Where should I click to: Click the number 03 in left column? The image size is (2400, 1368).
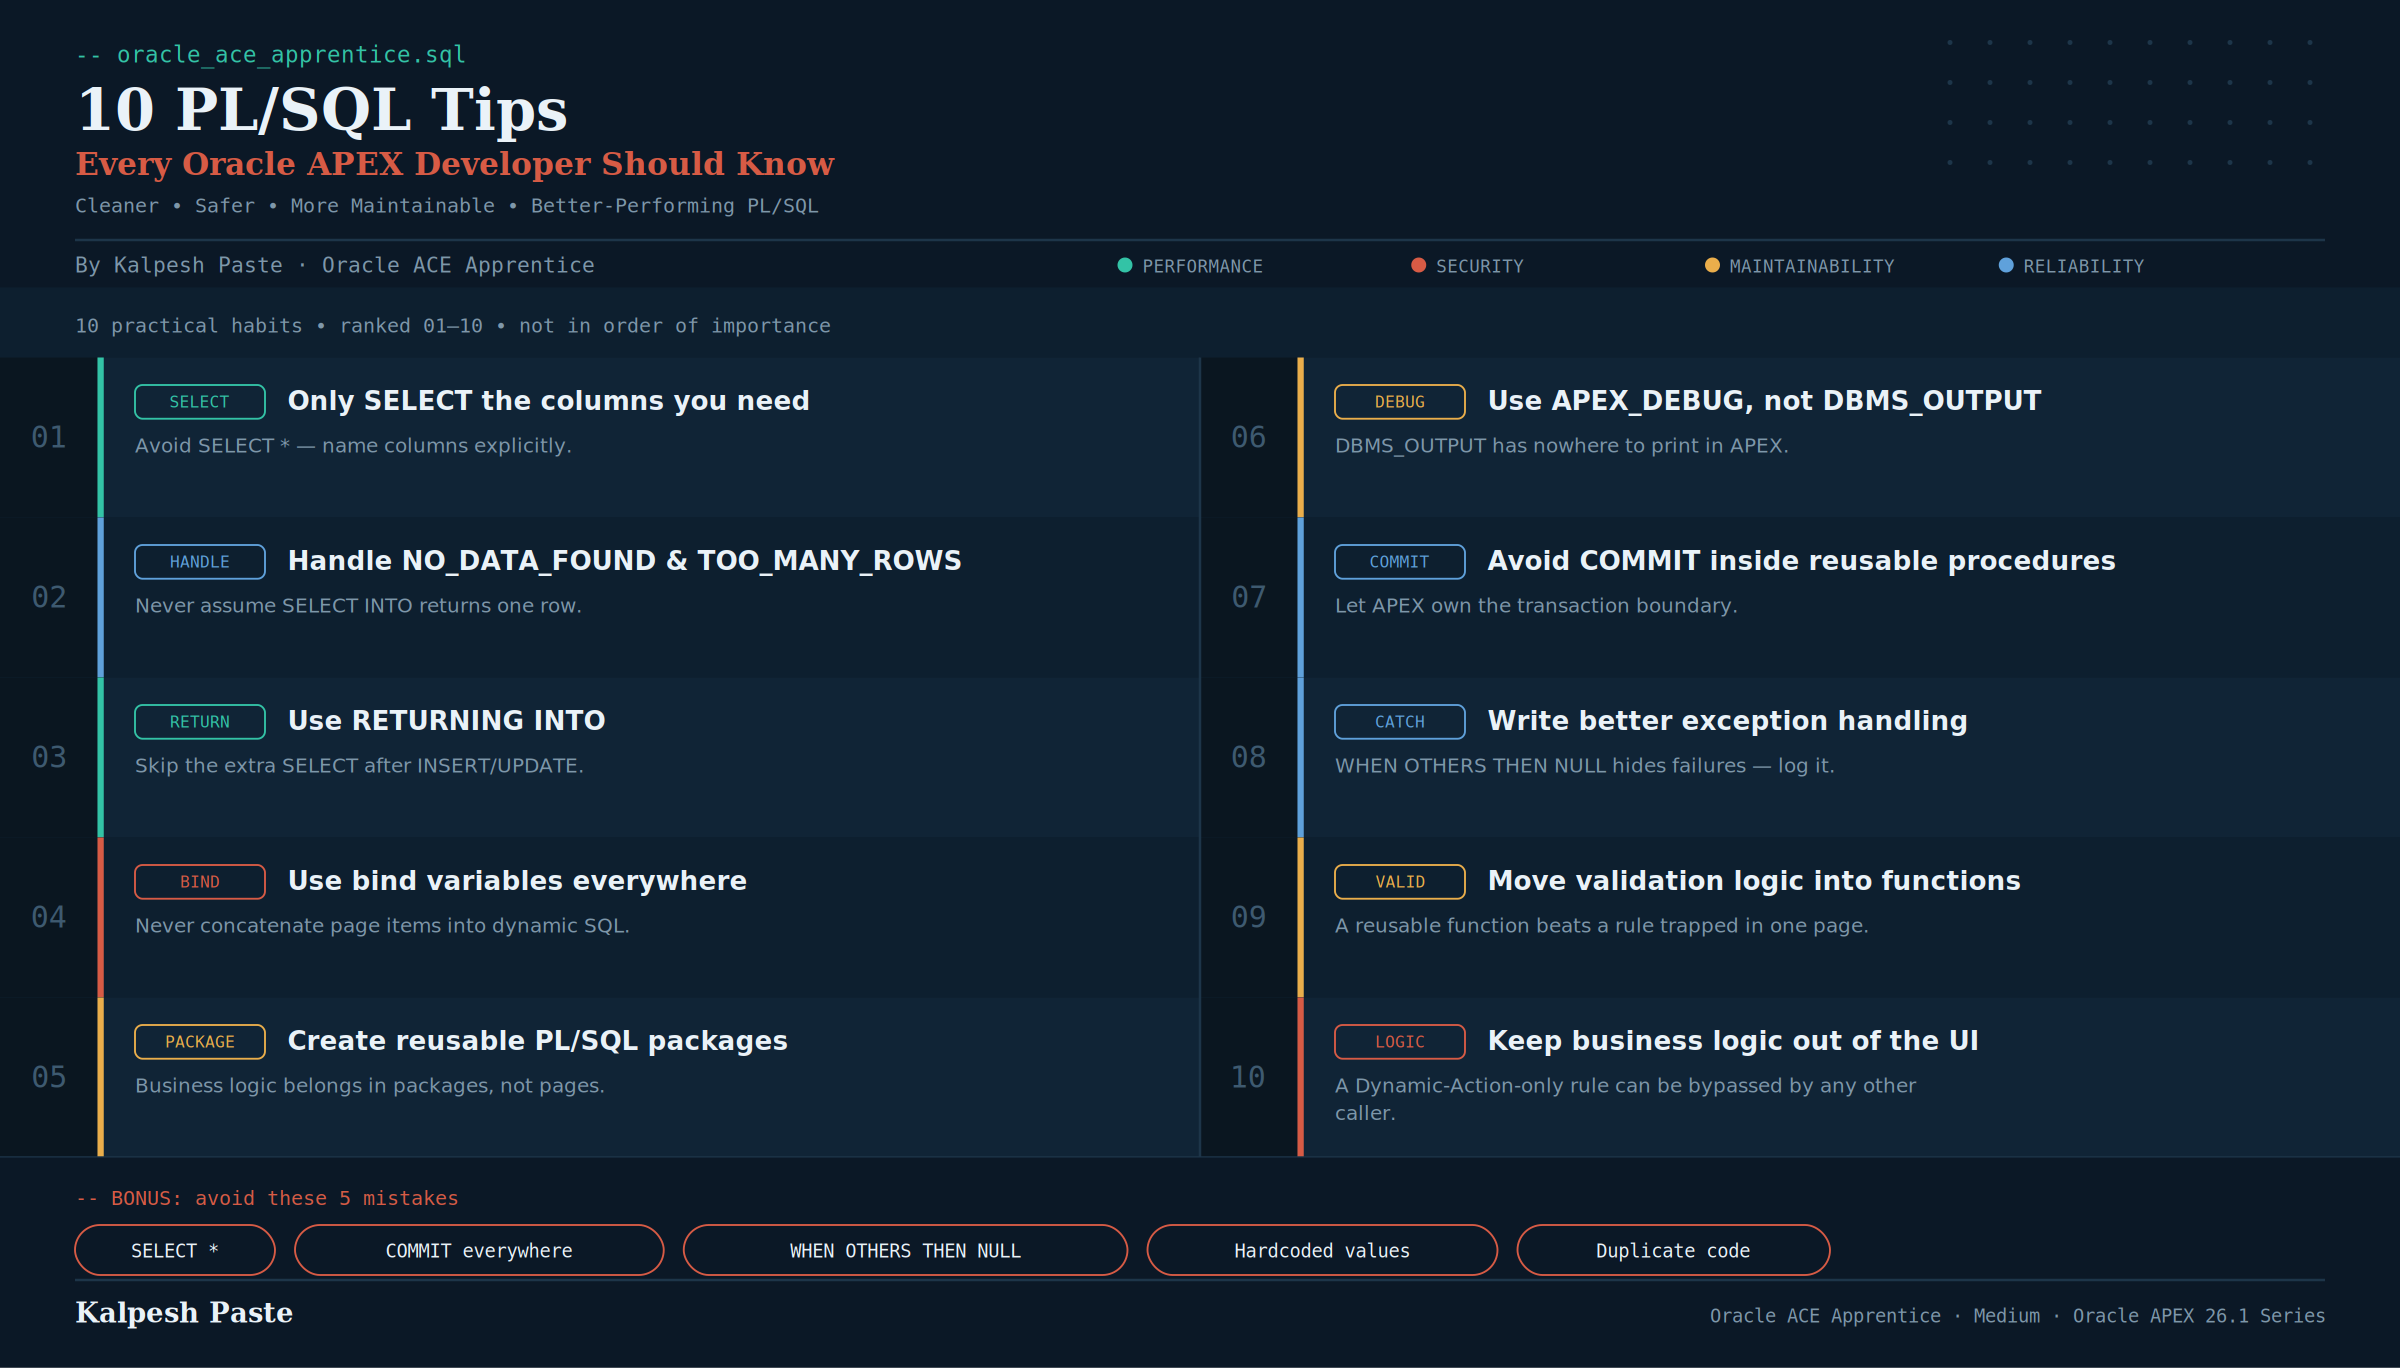[x=49, y=757]
